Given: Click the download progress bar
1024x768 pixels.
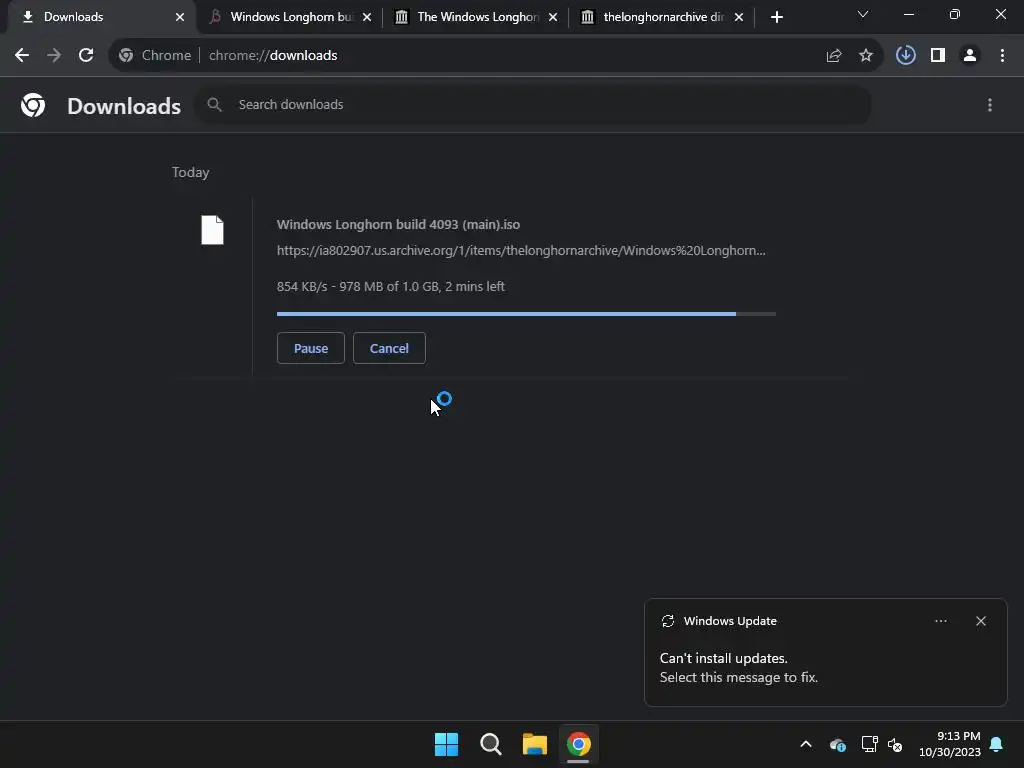Looking at the screenshot, I should [x=526, y=314].
